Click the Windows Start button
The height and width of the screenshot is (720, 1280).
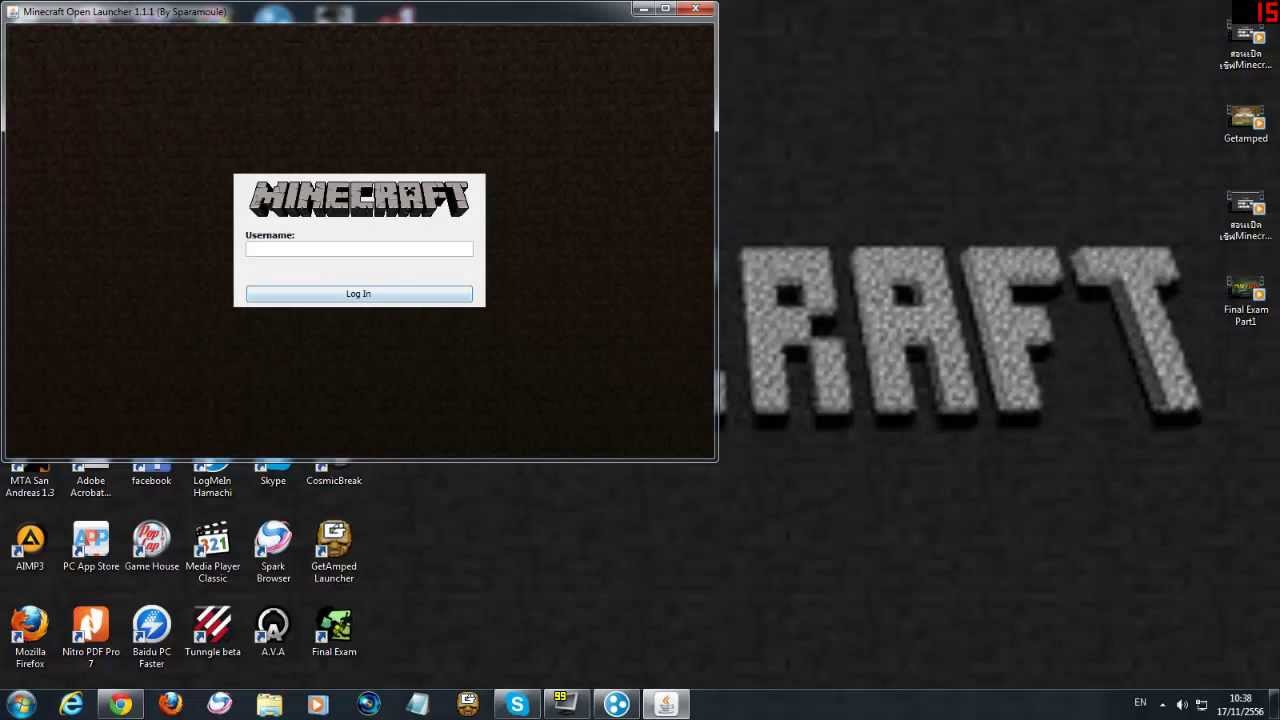point(22,705)
